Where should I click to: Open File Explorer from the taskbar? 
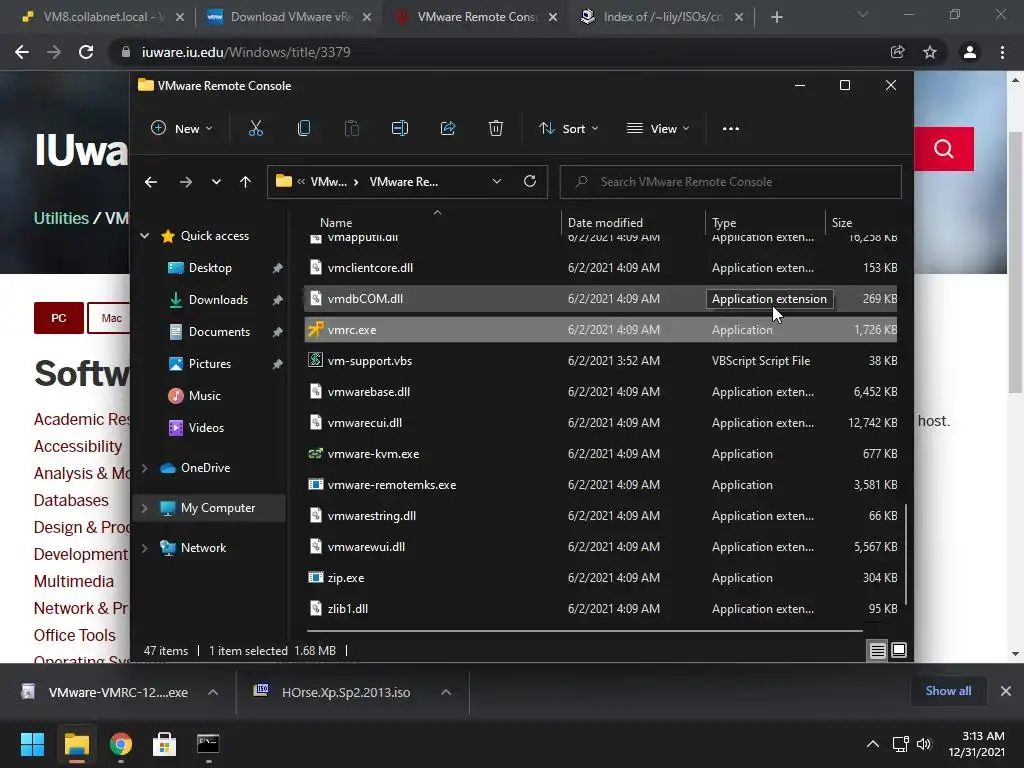coord(76,744)
